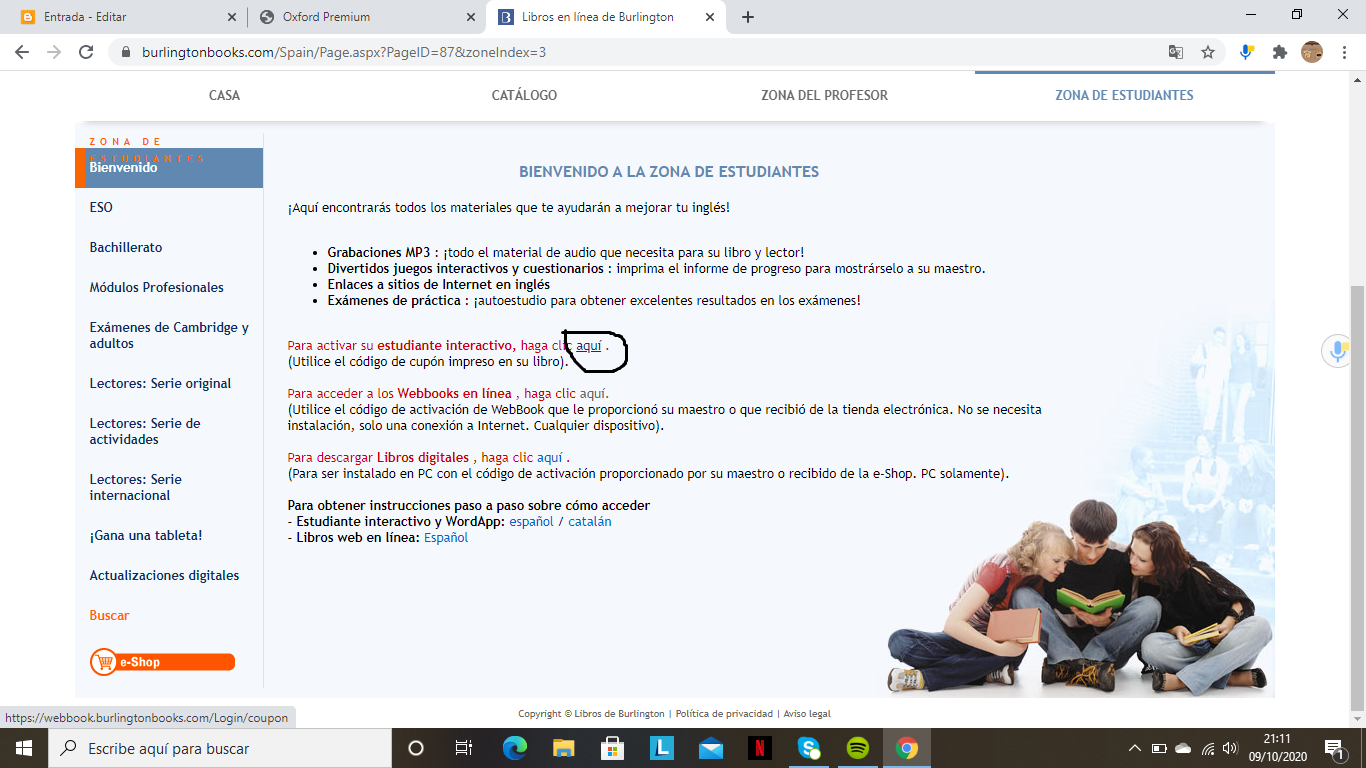Open español instructions for Estudiante interactivo
This screenshot has height=768, width=1366.
(531, 521)
